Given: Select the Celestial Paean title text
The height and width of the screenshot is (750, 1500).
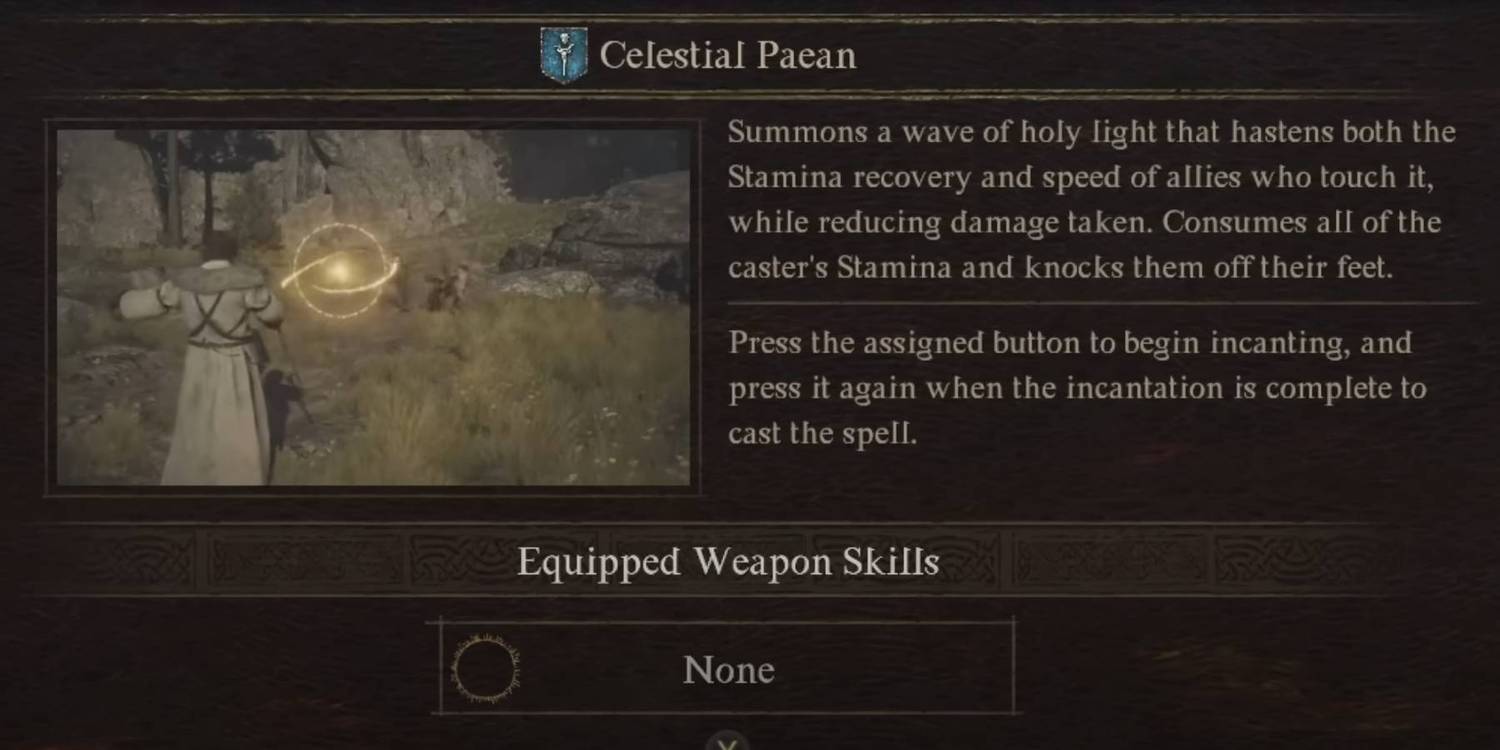Looking at the screenshot, I should [x=728, y=55].
